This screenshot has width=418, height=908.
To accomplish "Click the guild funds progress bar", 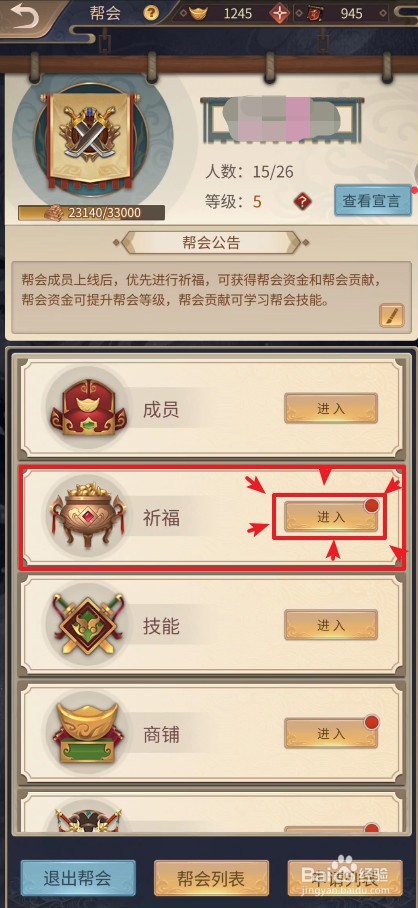I will [91, 213].
